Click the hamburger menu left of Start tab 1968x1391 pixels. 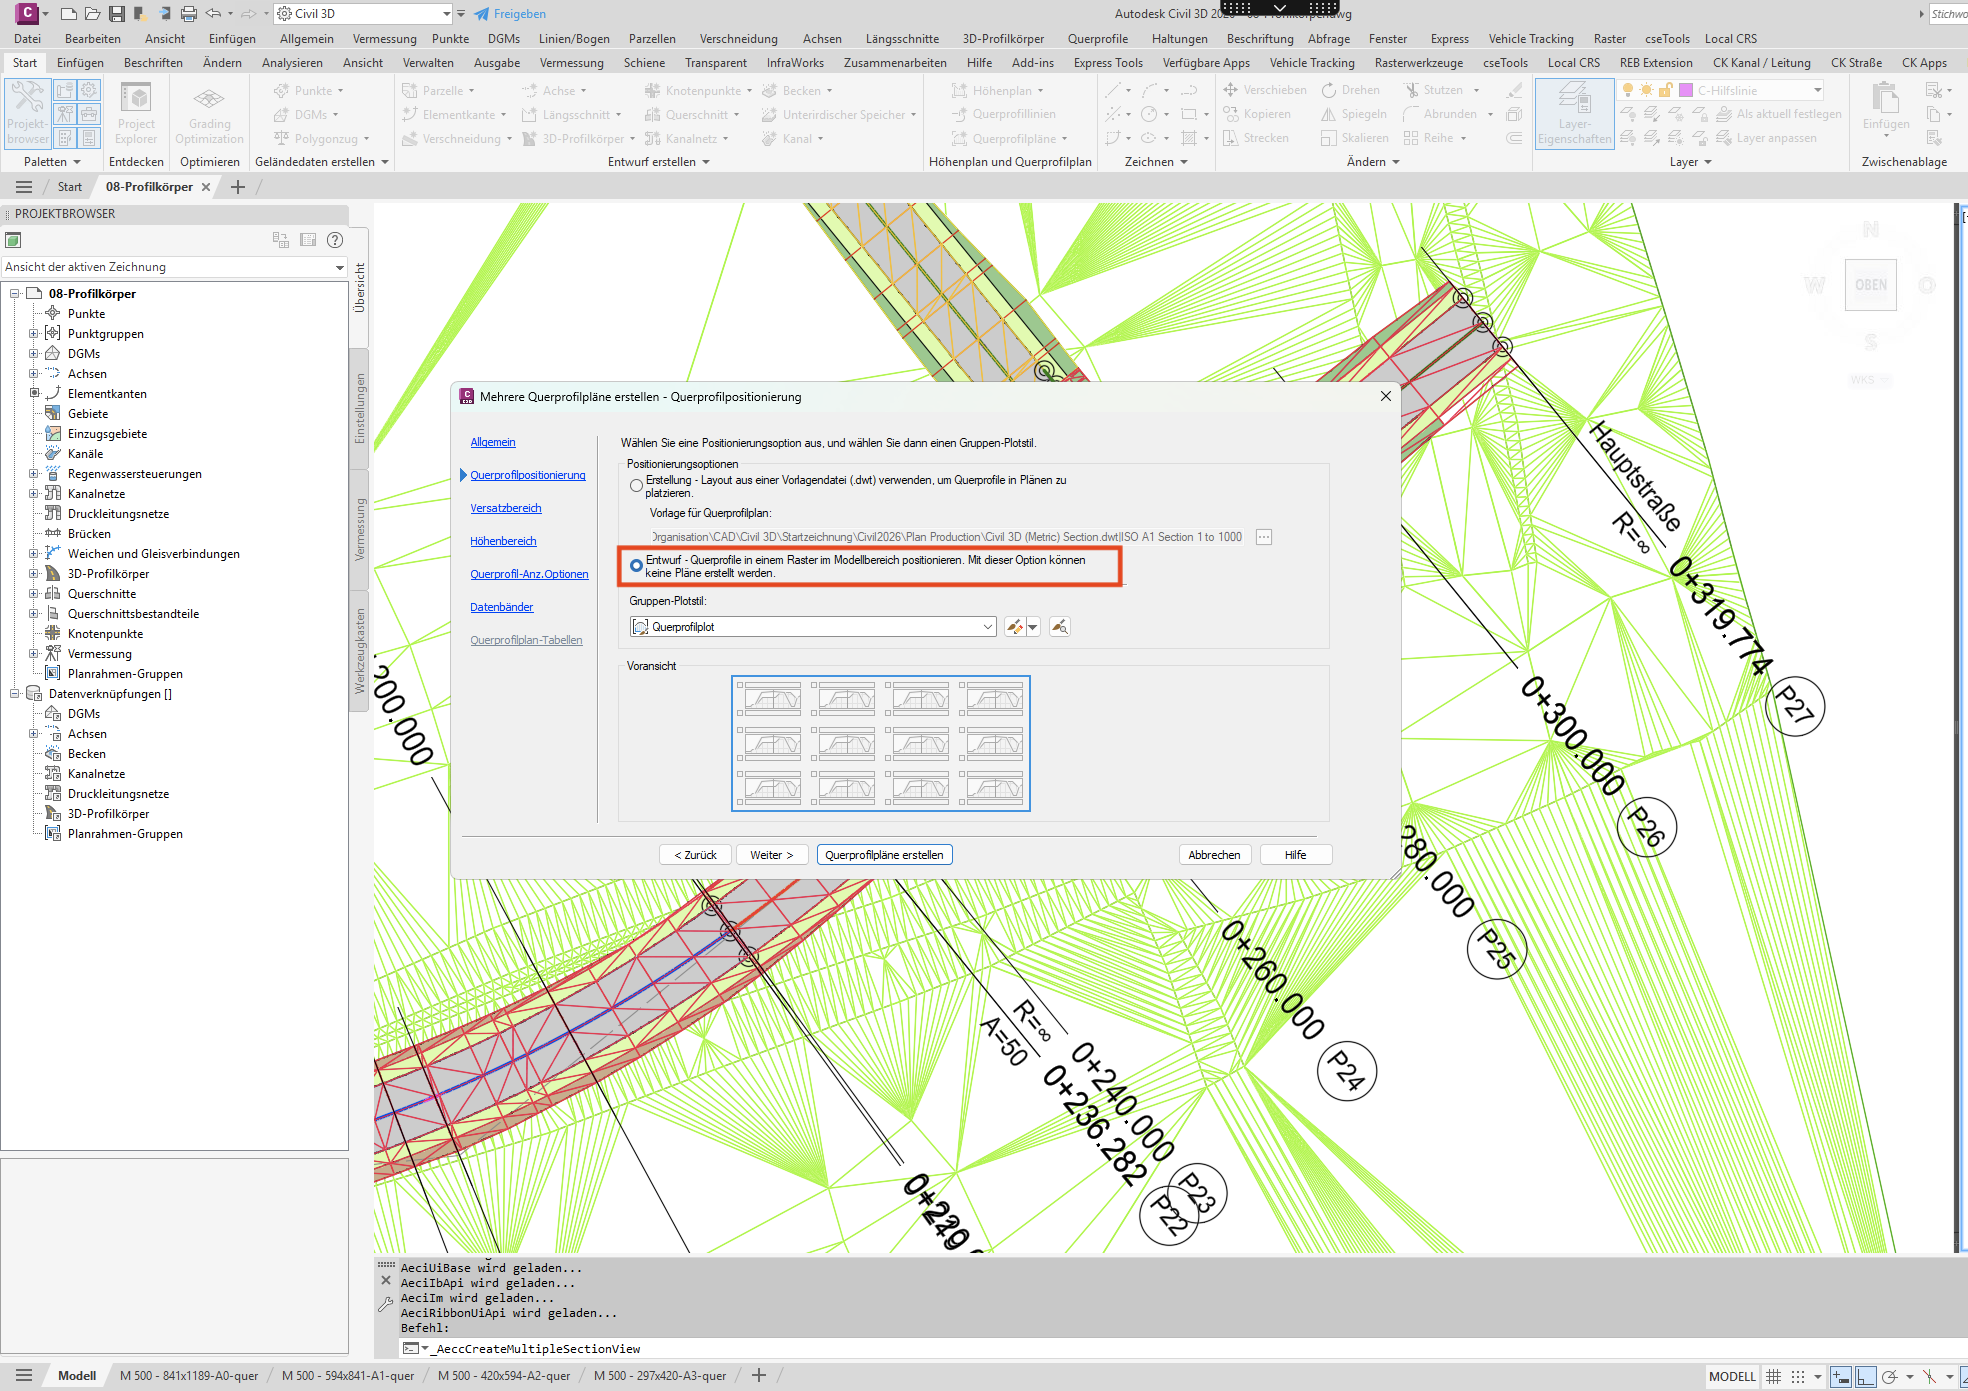click(24, 187)
